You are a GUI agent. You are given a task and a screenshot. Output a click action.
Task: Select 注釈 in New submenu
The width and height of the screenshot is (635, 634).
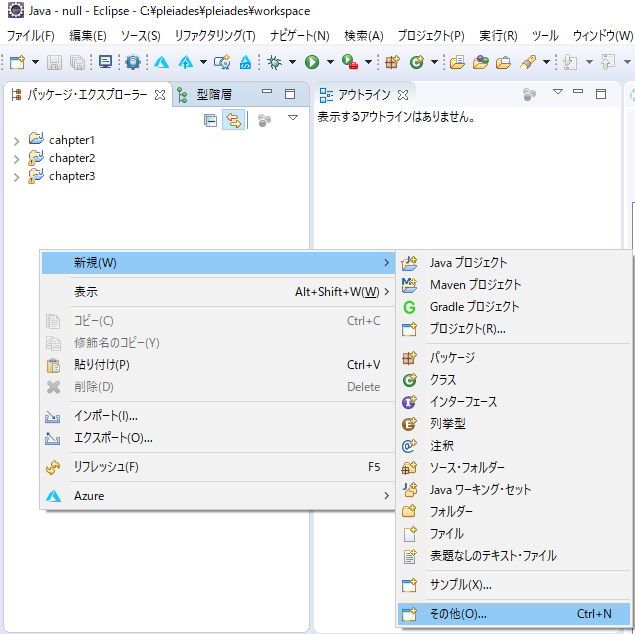514,445
